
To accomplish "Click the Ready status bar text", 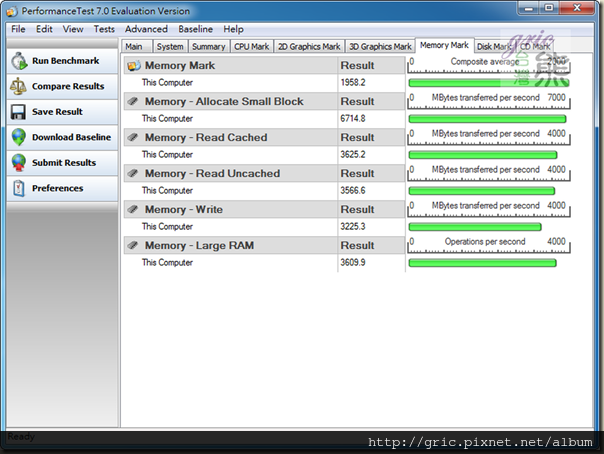I will [21, 437].
